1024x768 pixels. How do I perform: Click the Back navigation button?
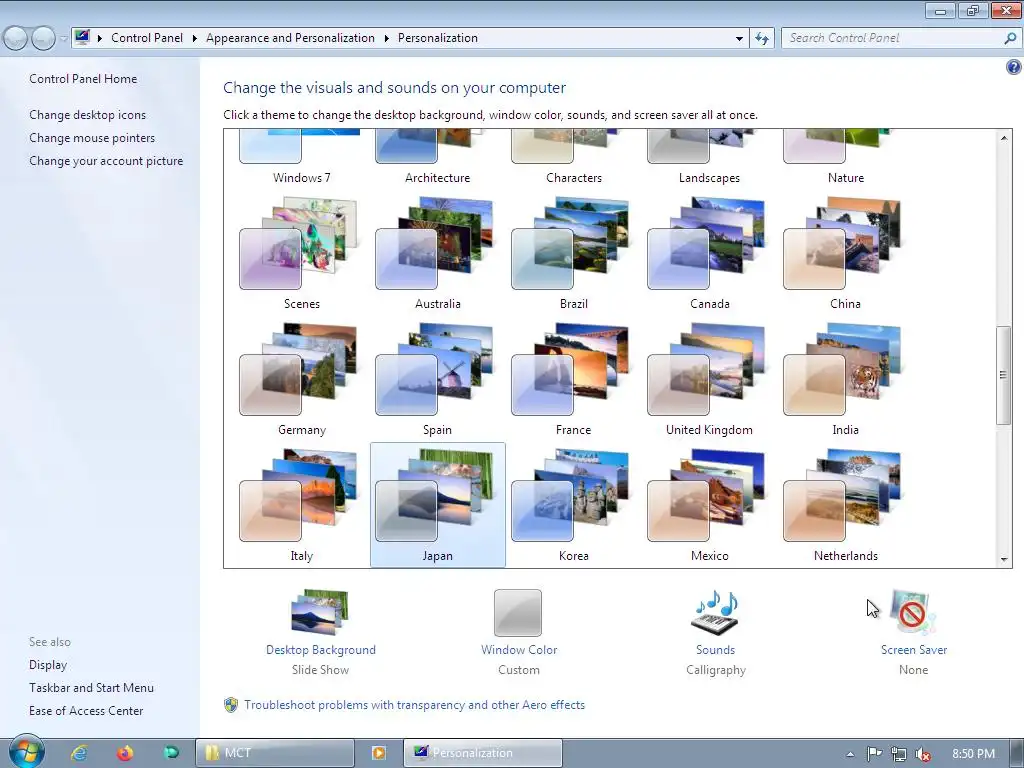click(16, 39)
